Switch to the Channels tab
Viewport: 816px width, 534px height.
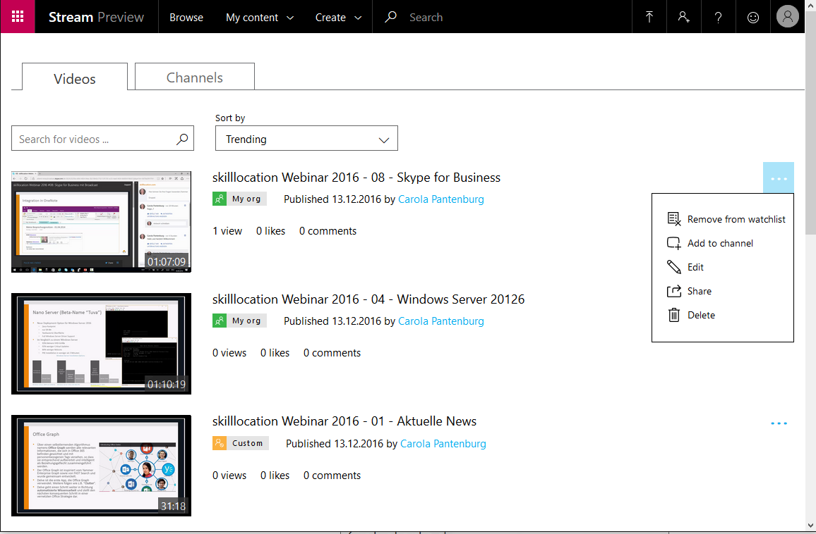point(195,77)
